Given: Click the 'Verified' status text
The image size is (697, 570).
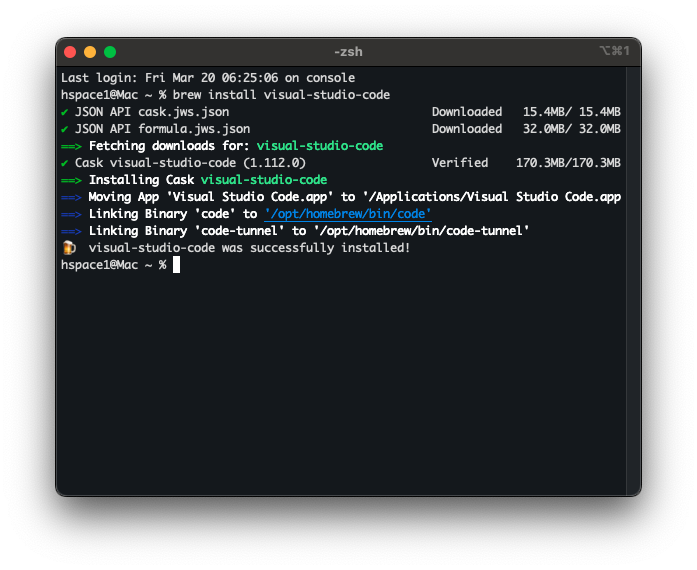Looking at the screenshot, I should point(460,163).
